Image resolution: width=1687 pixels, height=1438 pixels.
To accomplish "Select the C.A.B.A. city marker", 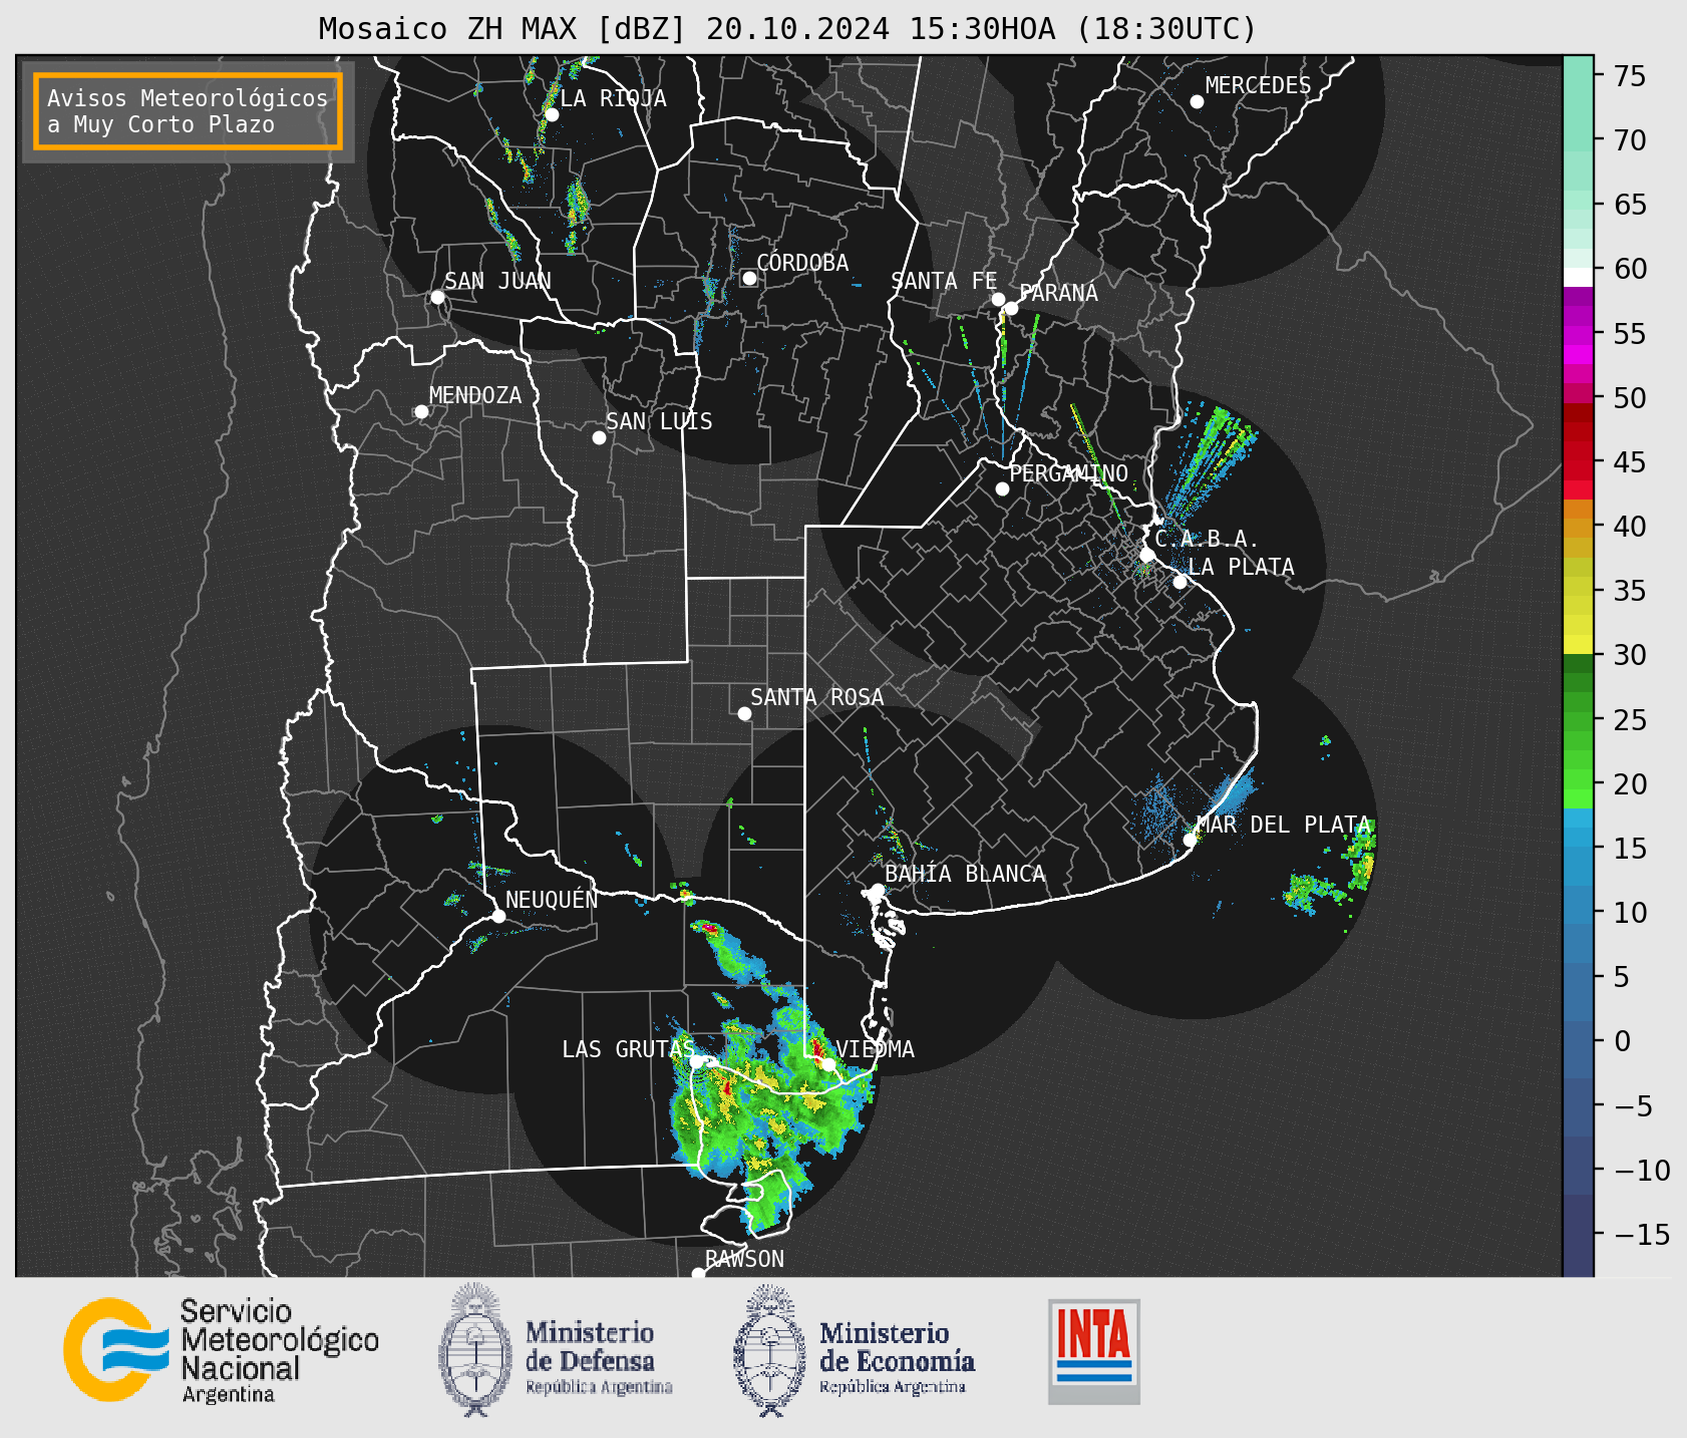I will 1148,554.
